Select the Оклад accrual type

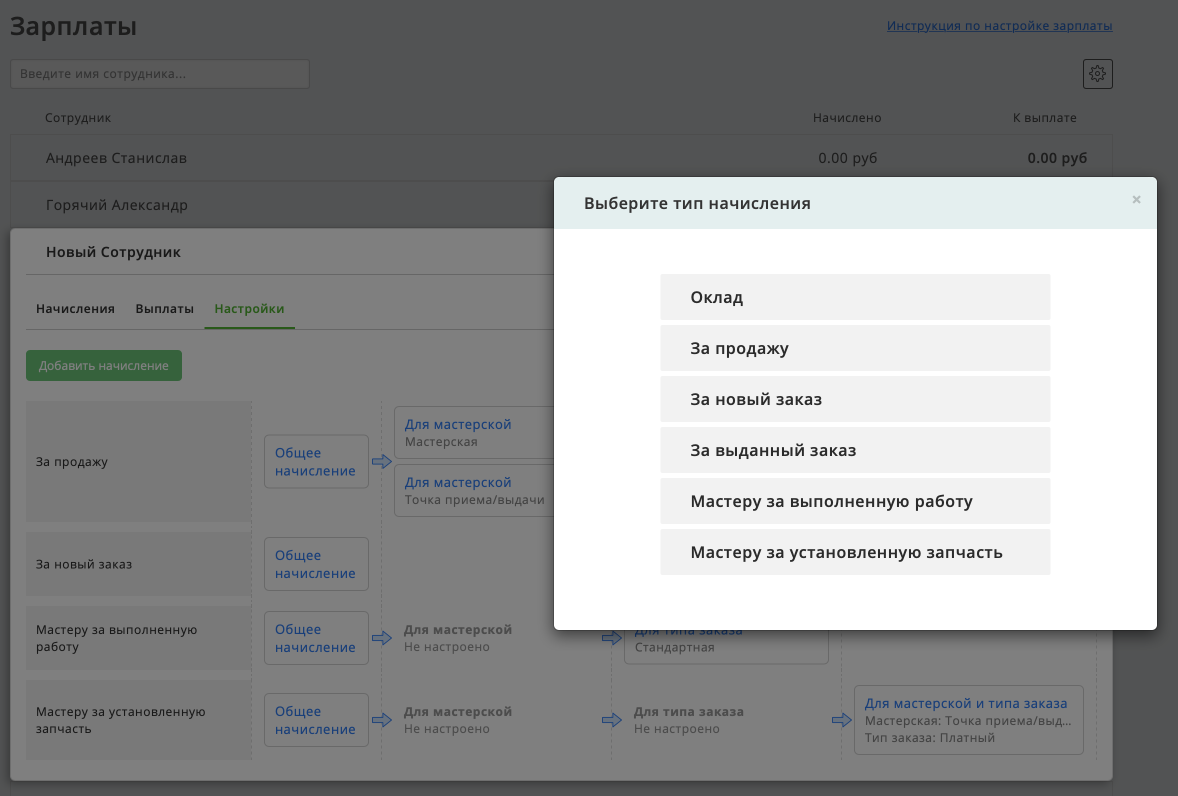[855, 297]
